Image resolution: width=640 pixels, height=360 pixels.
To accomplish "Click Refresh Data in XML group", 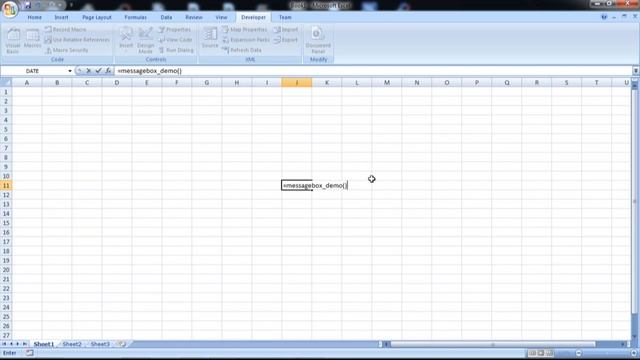I will pyautogui.click(x=242, y=50).
